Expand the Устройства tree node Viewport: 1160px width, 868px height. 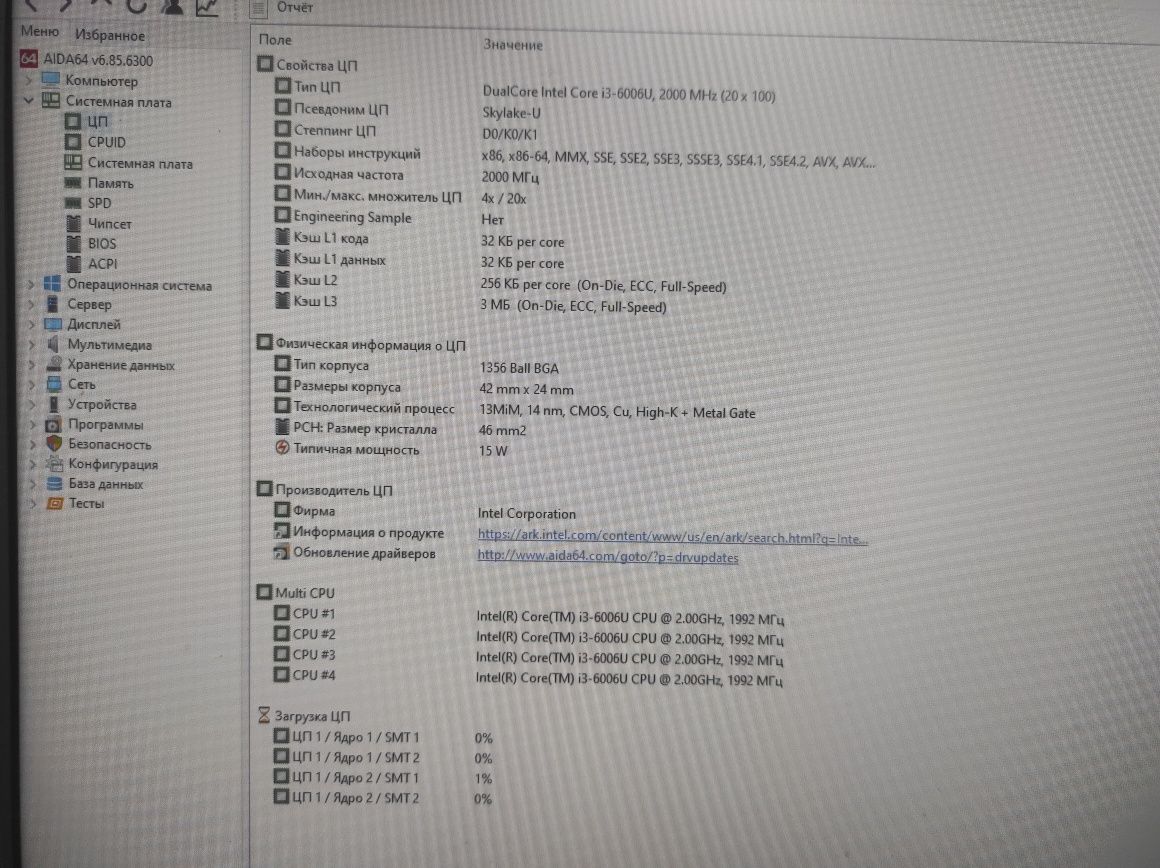(33, 404)
